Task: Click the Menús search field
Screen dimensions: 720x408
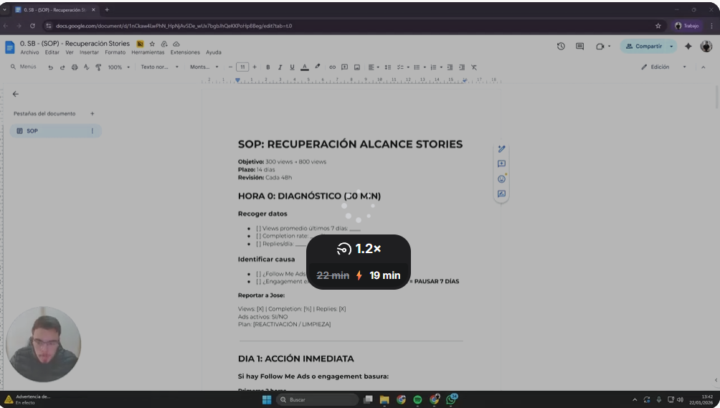Action: [x=23, y=67]
